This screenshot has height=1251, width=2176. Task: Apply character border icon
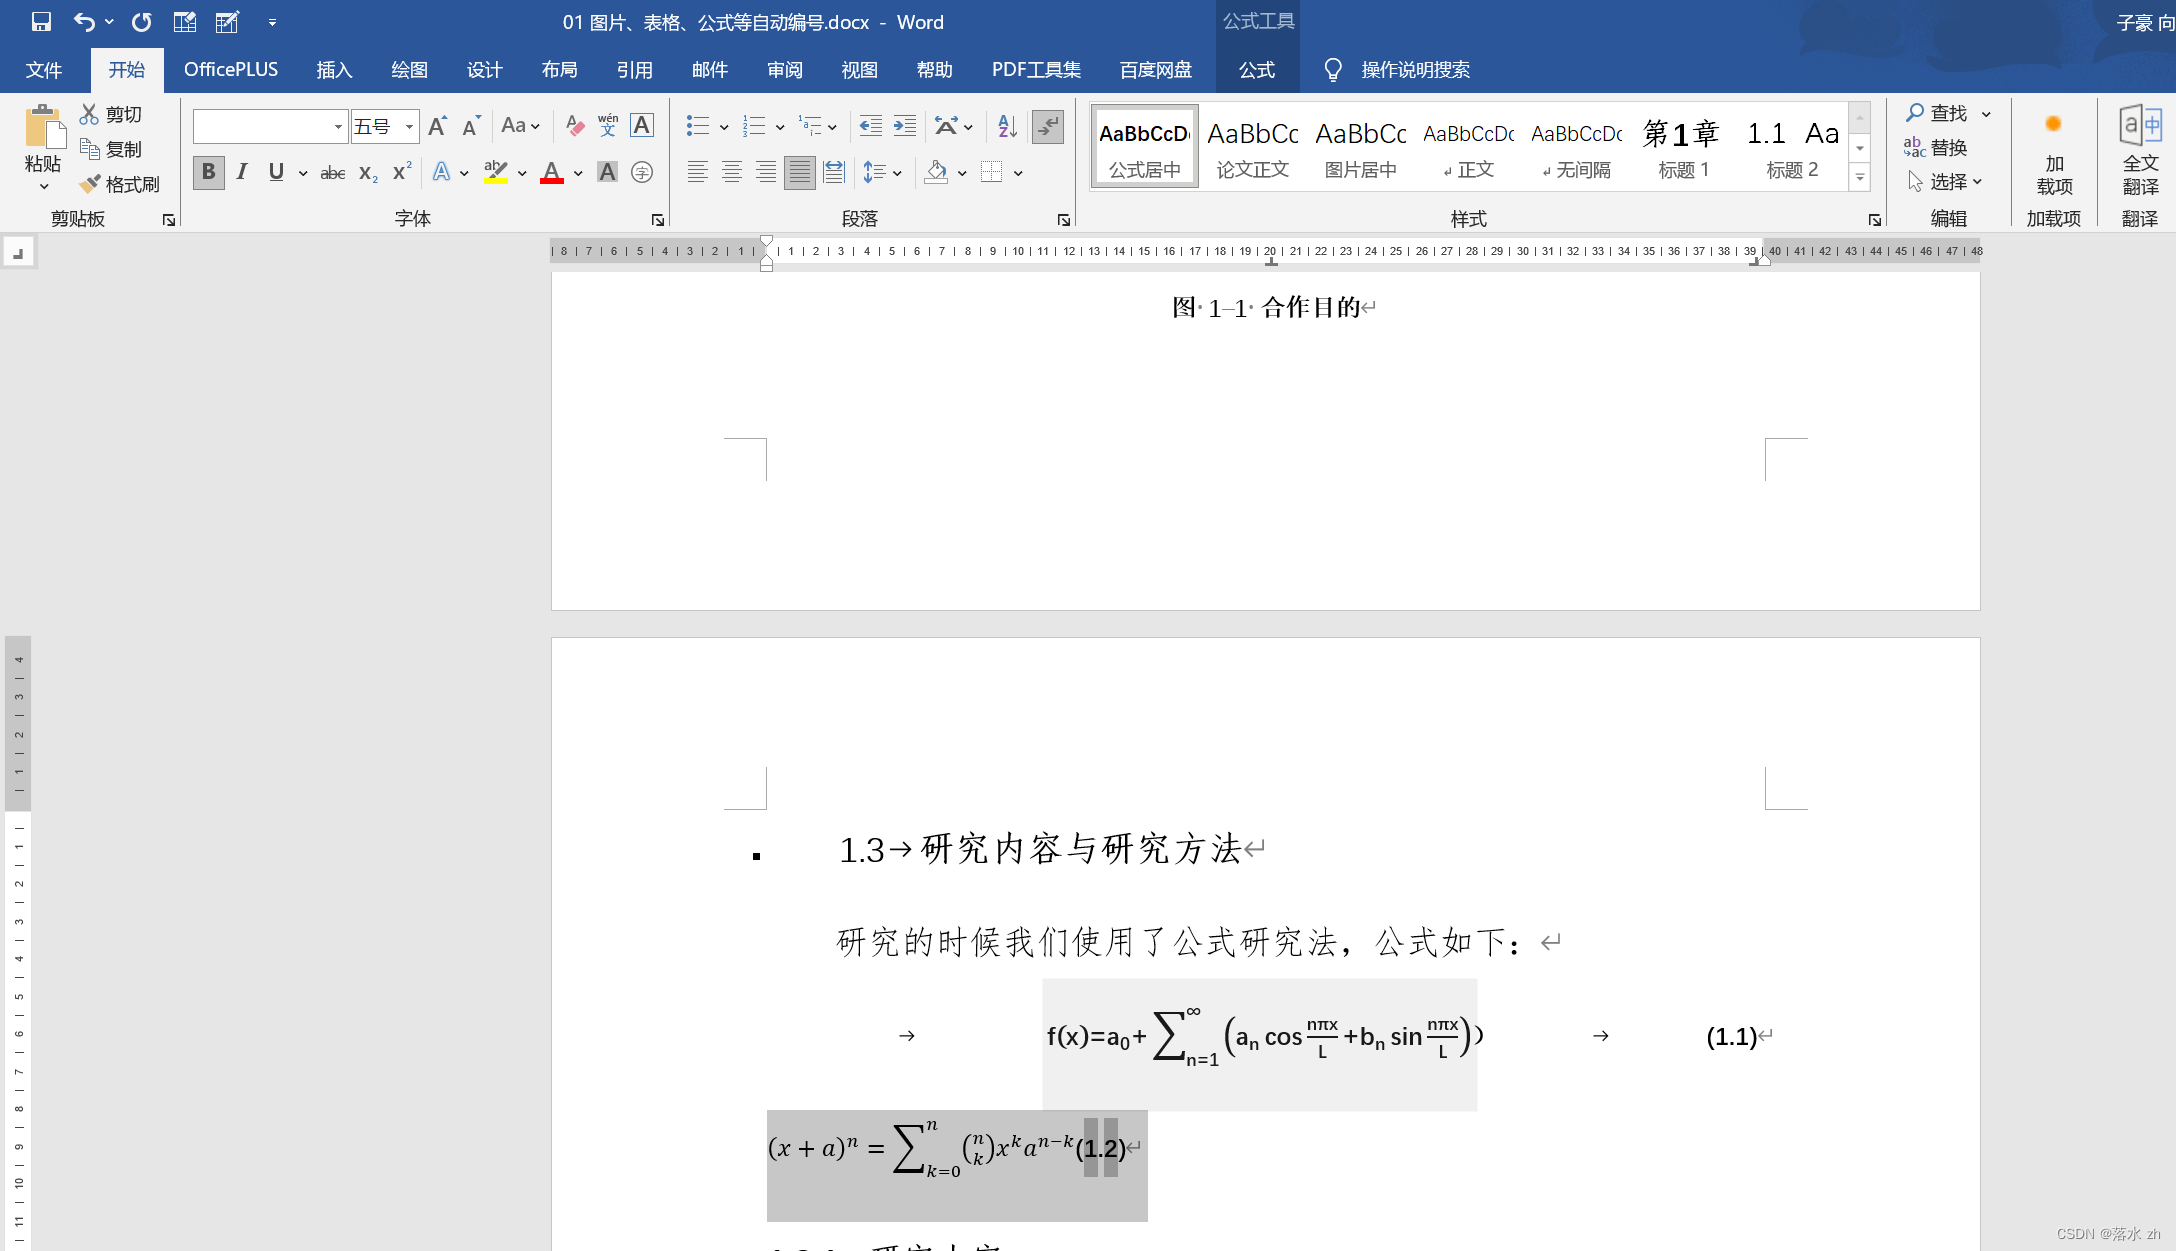642,126
